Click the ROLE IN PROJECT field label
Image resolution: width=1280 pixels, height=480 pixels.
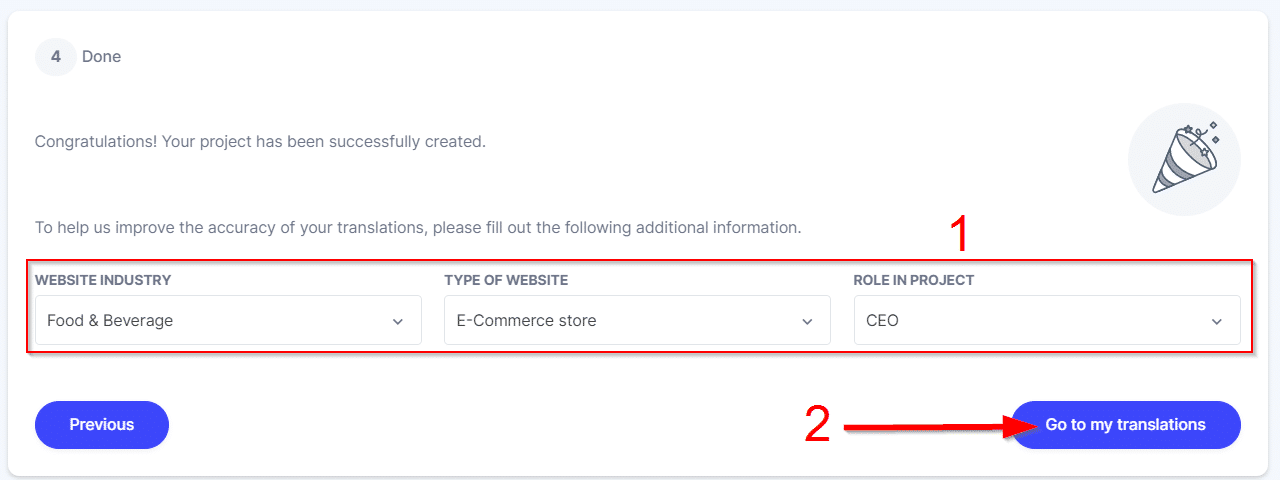(x=913, y=280)
